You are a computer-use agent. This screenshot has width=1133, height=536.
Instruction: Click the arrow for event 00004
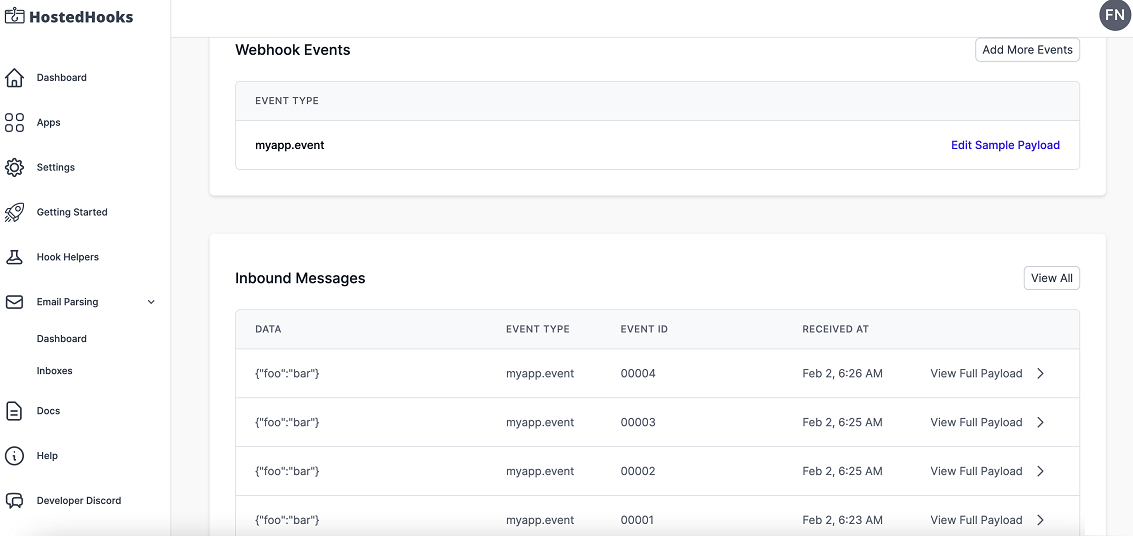pos(1041,373)
